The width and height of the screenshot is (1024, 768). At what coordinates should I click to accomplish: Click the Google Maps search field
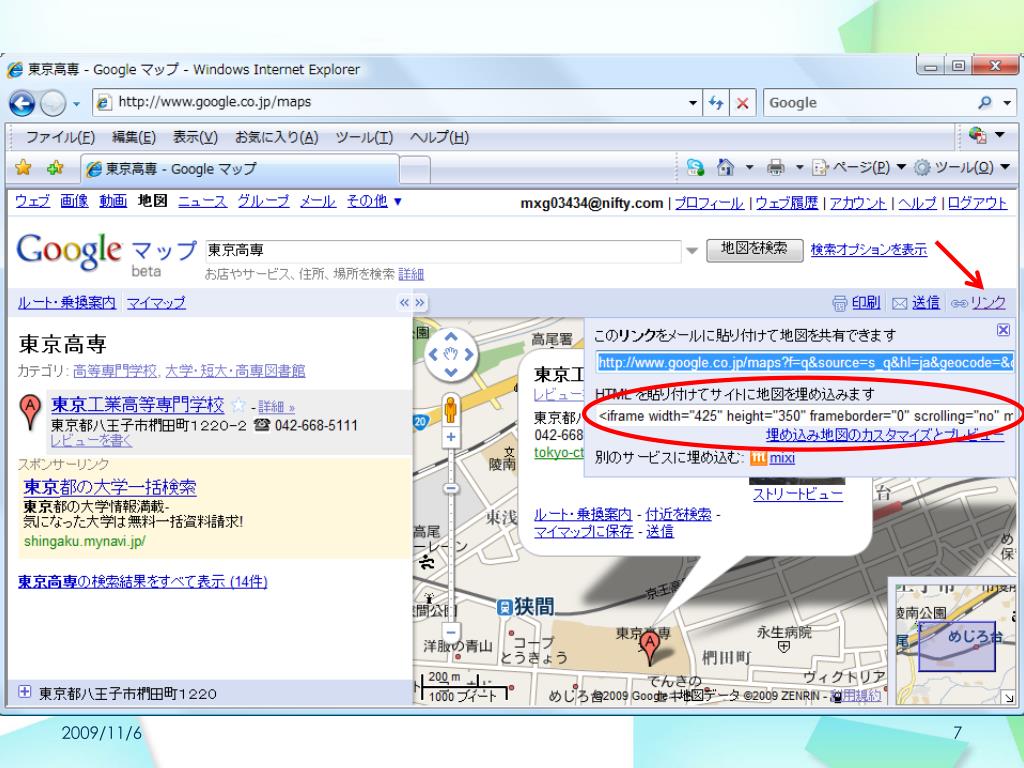[x=443, y=251]
